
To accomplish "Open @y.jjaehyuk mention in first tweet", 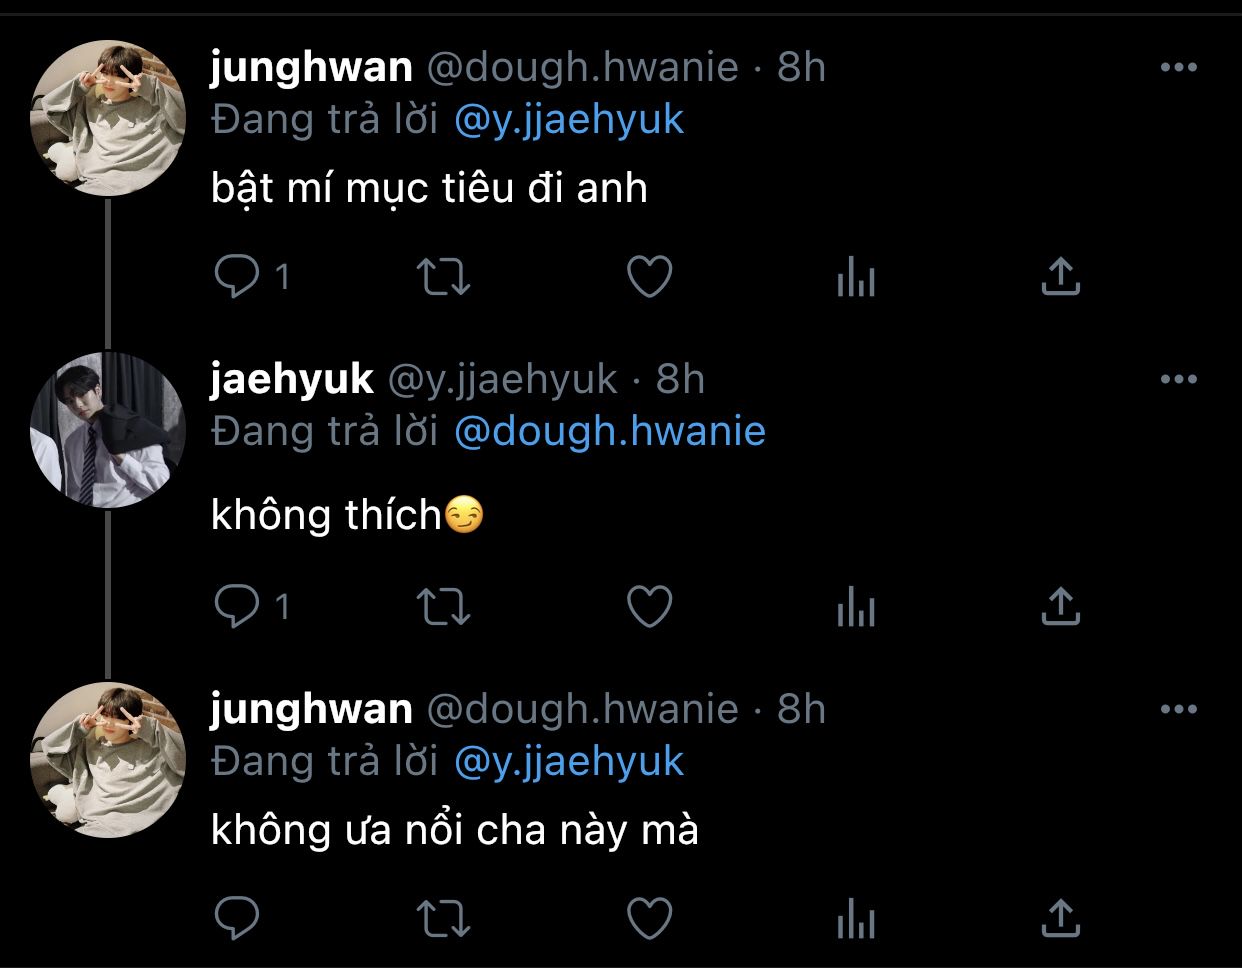I will (568, 120).
